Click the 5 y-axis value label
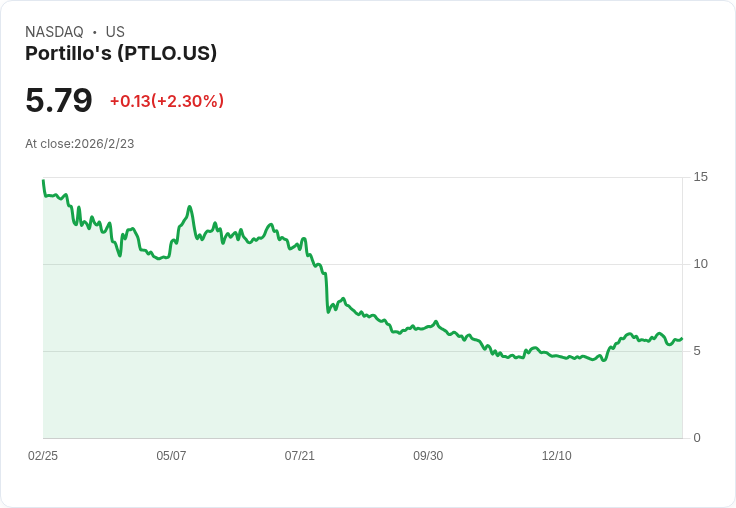This screenshot has width=736, height=508. 697,351
